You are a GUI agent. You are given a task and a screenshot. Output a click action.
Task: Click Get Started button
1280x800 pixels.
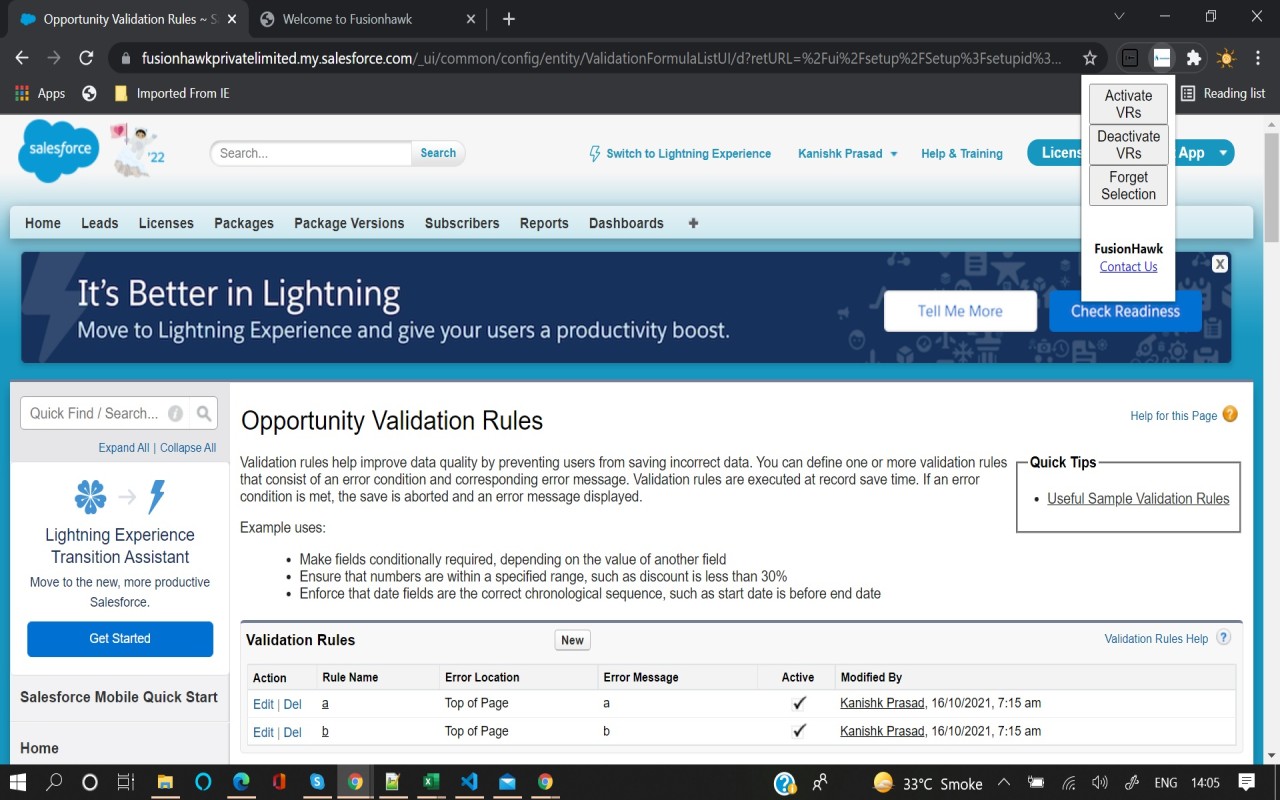pyautogui.click(x=120, y=639)
